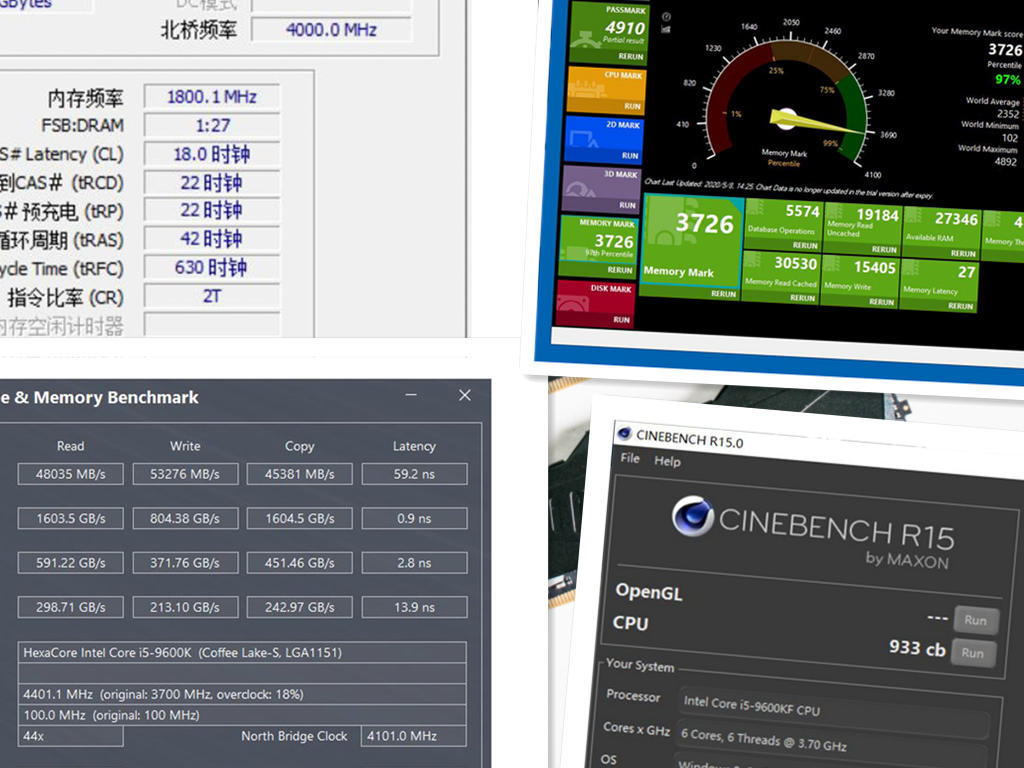
Task: Click the tRFC 630 clocks value
Action: [212, 268]
